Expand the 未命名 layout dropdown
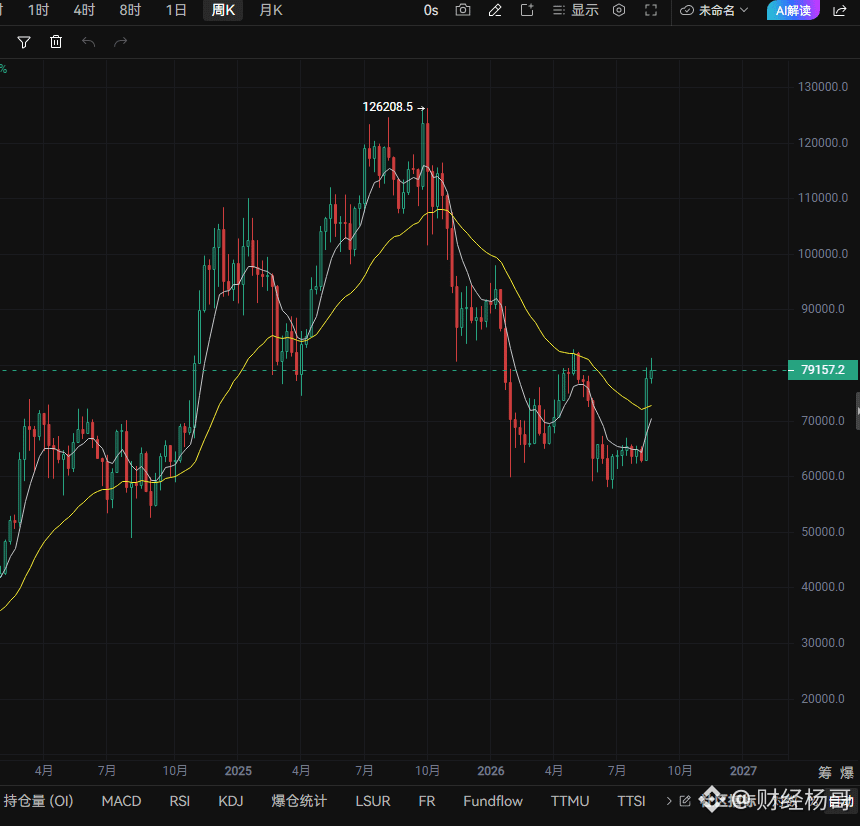 [x=714, y=10]
